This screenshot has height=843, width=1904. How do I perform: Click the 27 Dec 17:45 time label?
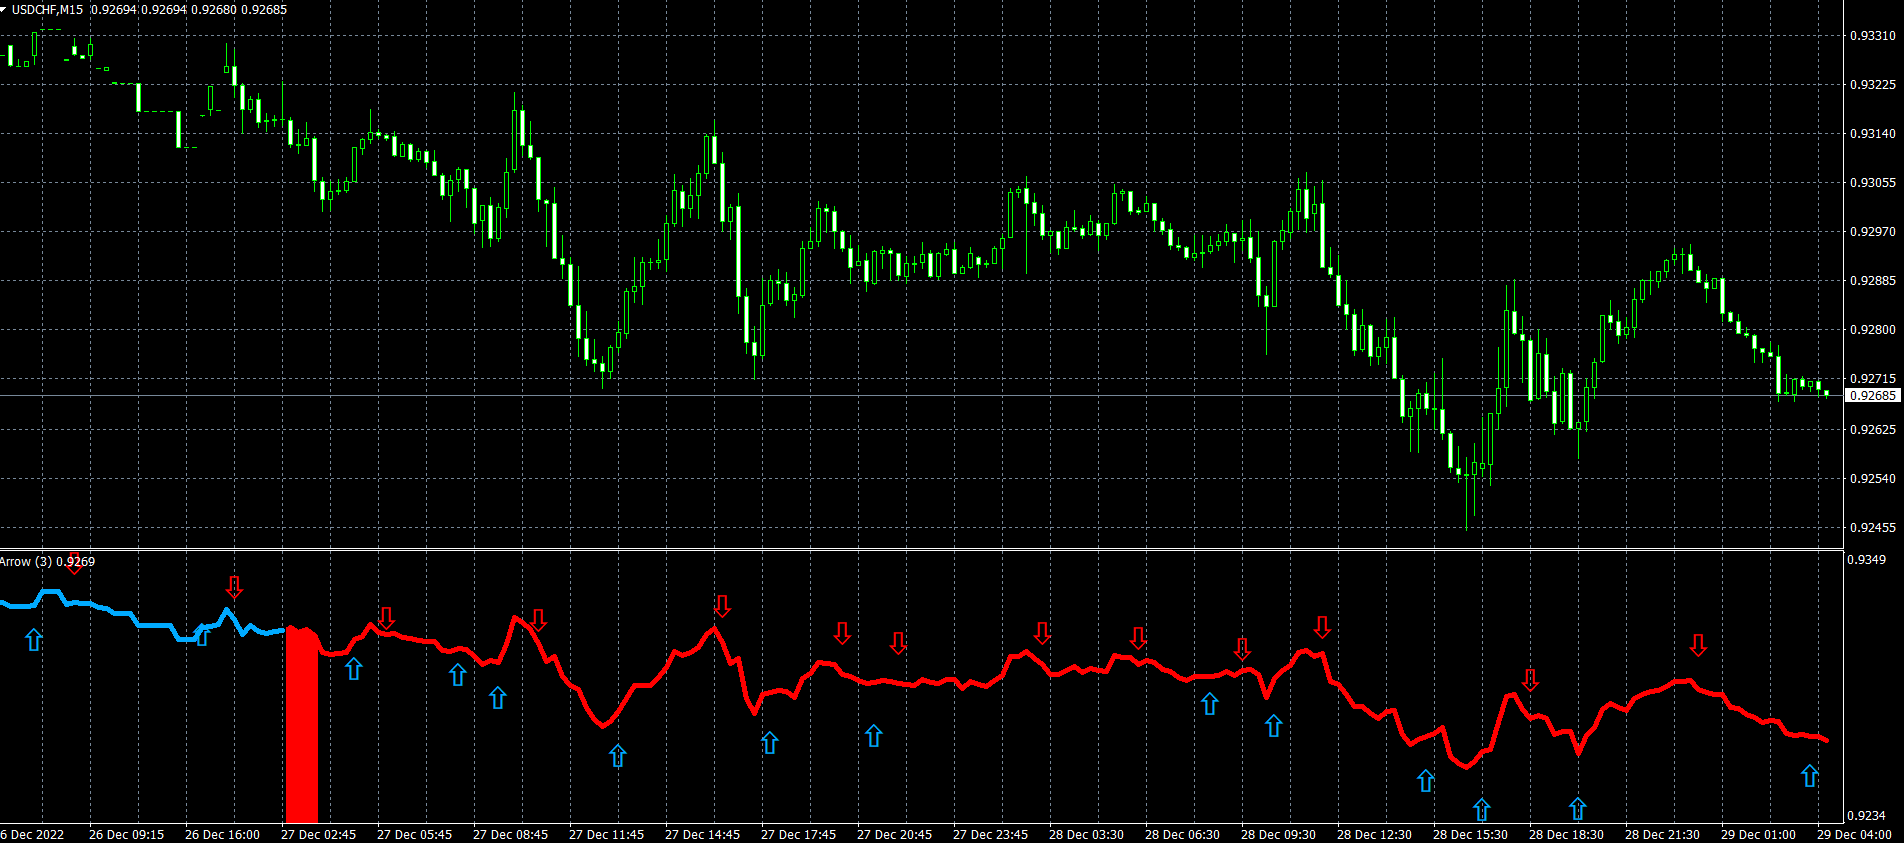799,835
